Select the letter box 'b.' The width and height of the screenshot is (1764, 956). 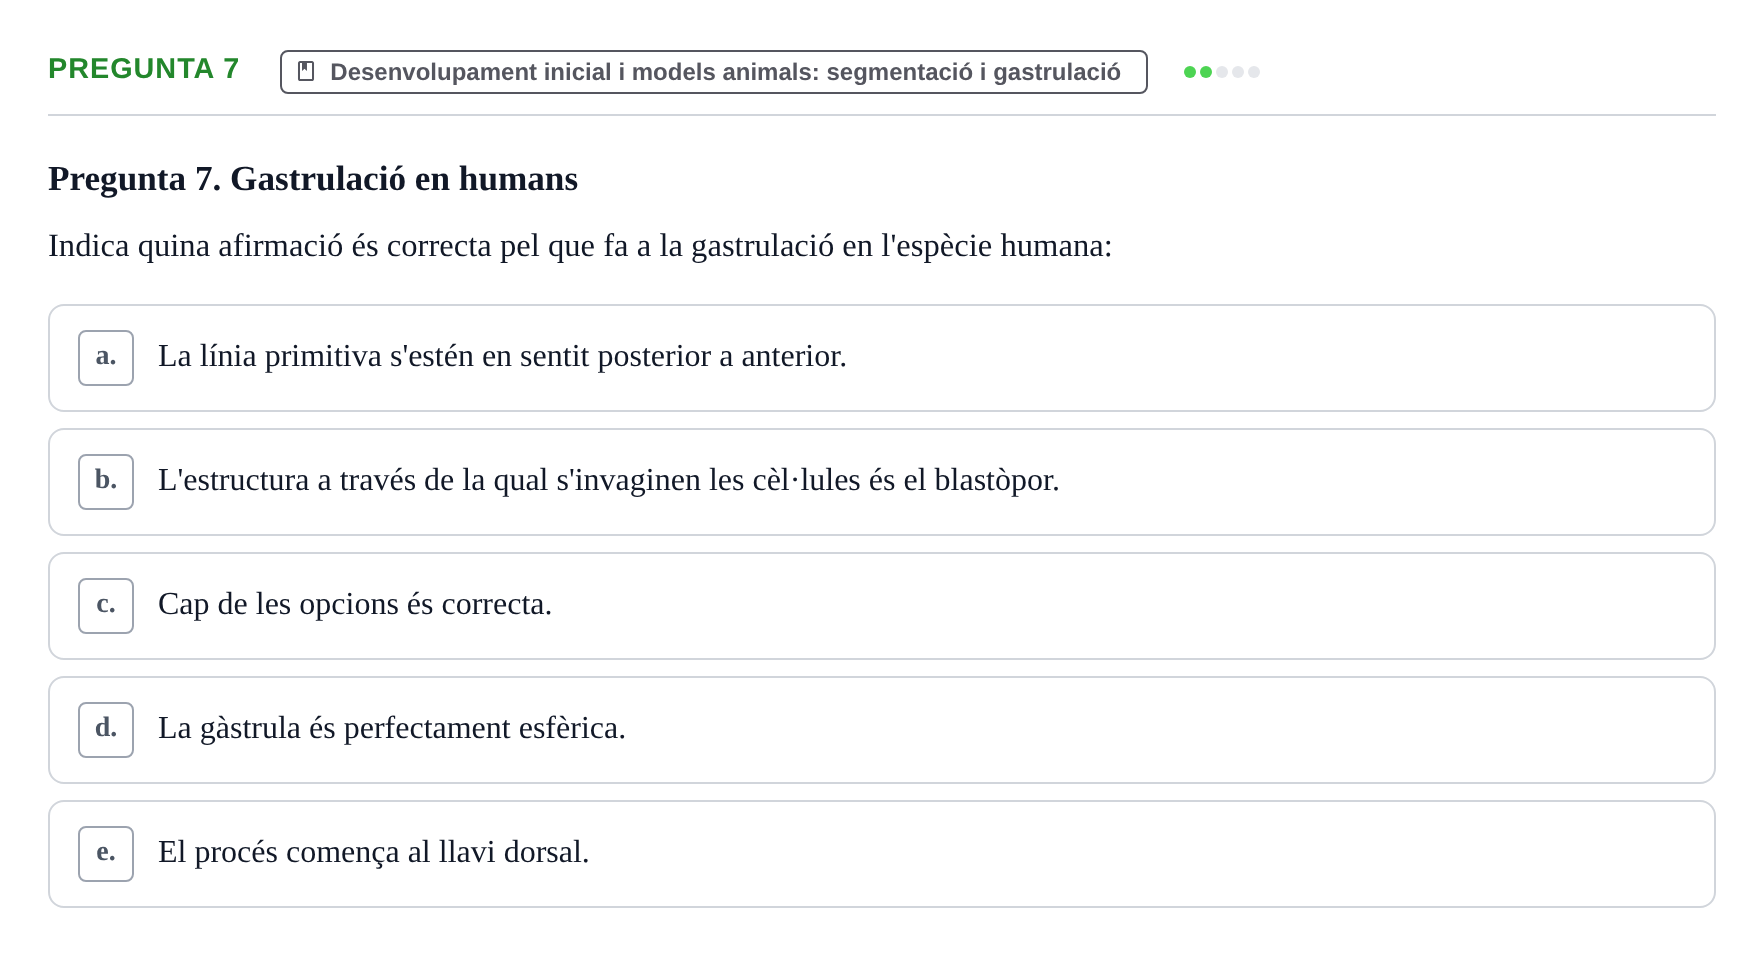tap(106, 482)
